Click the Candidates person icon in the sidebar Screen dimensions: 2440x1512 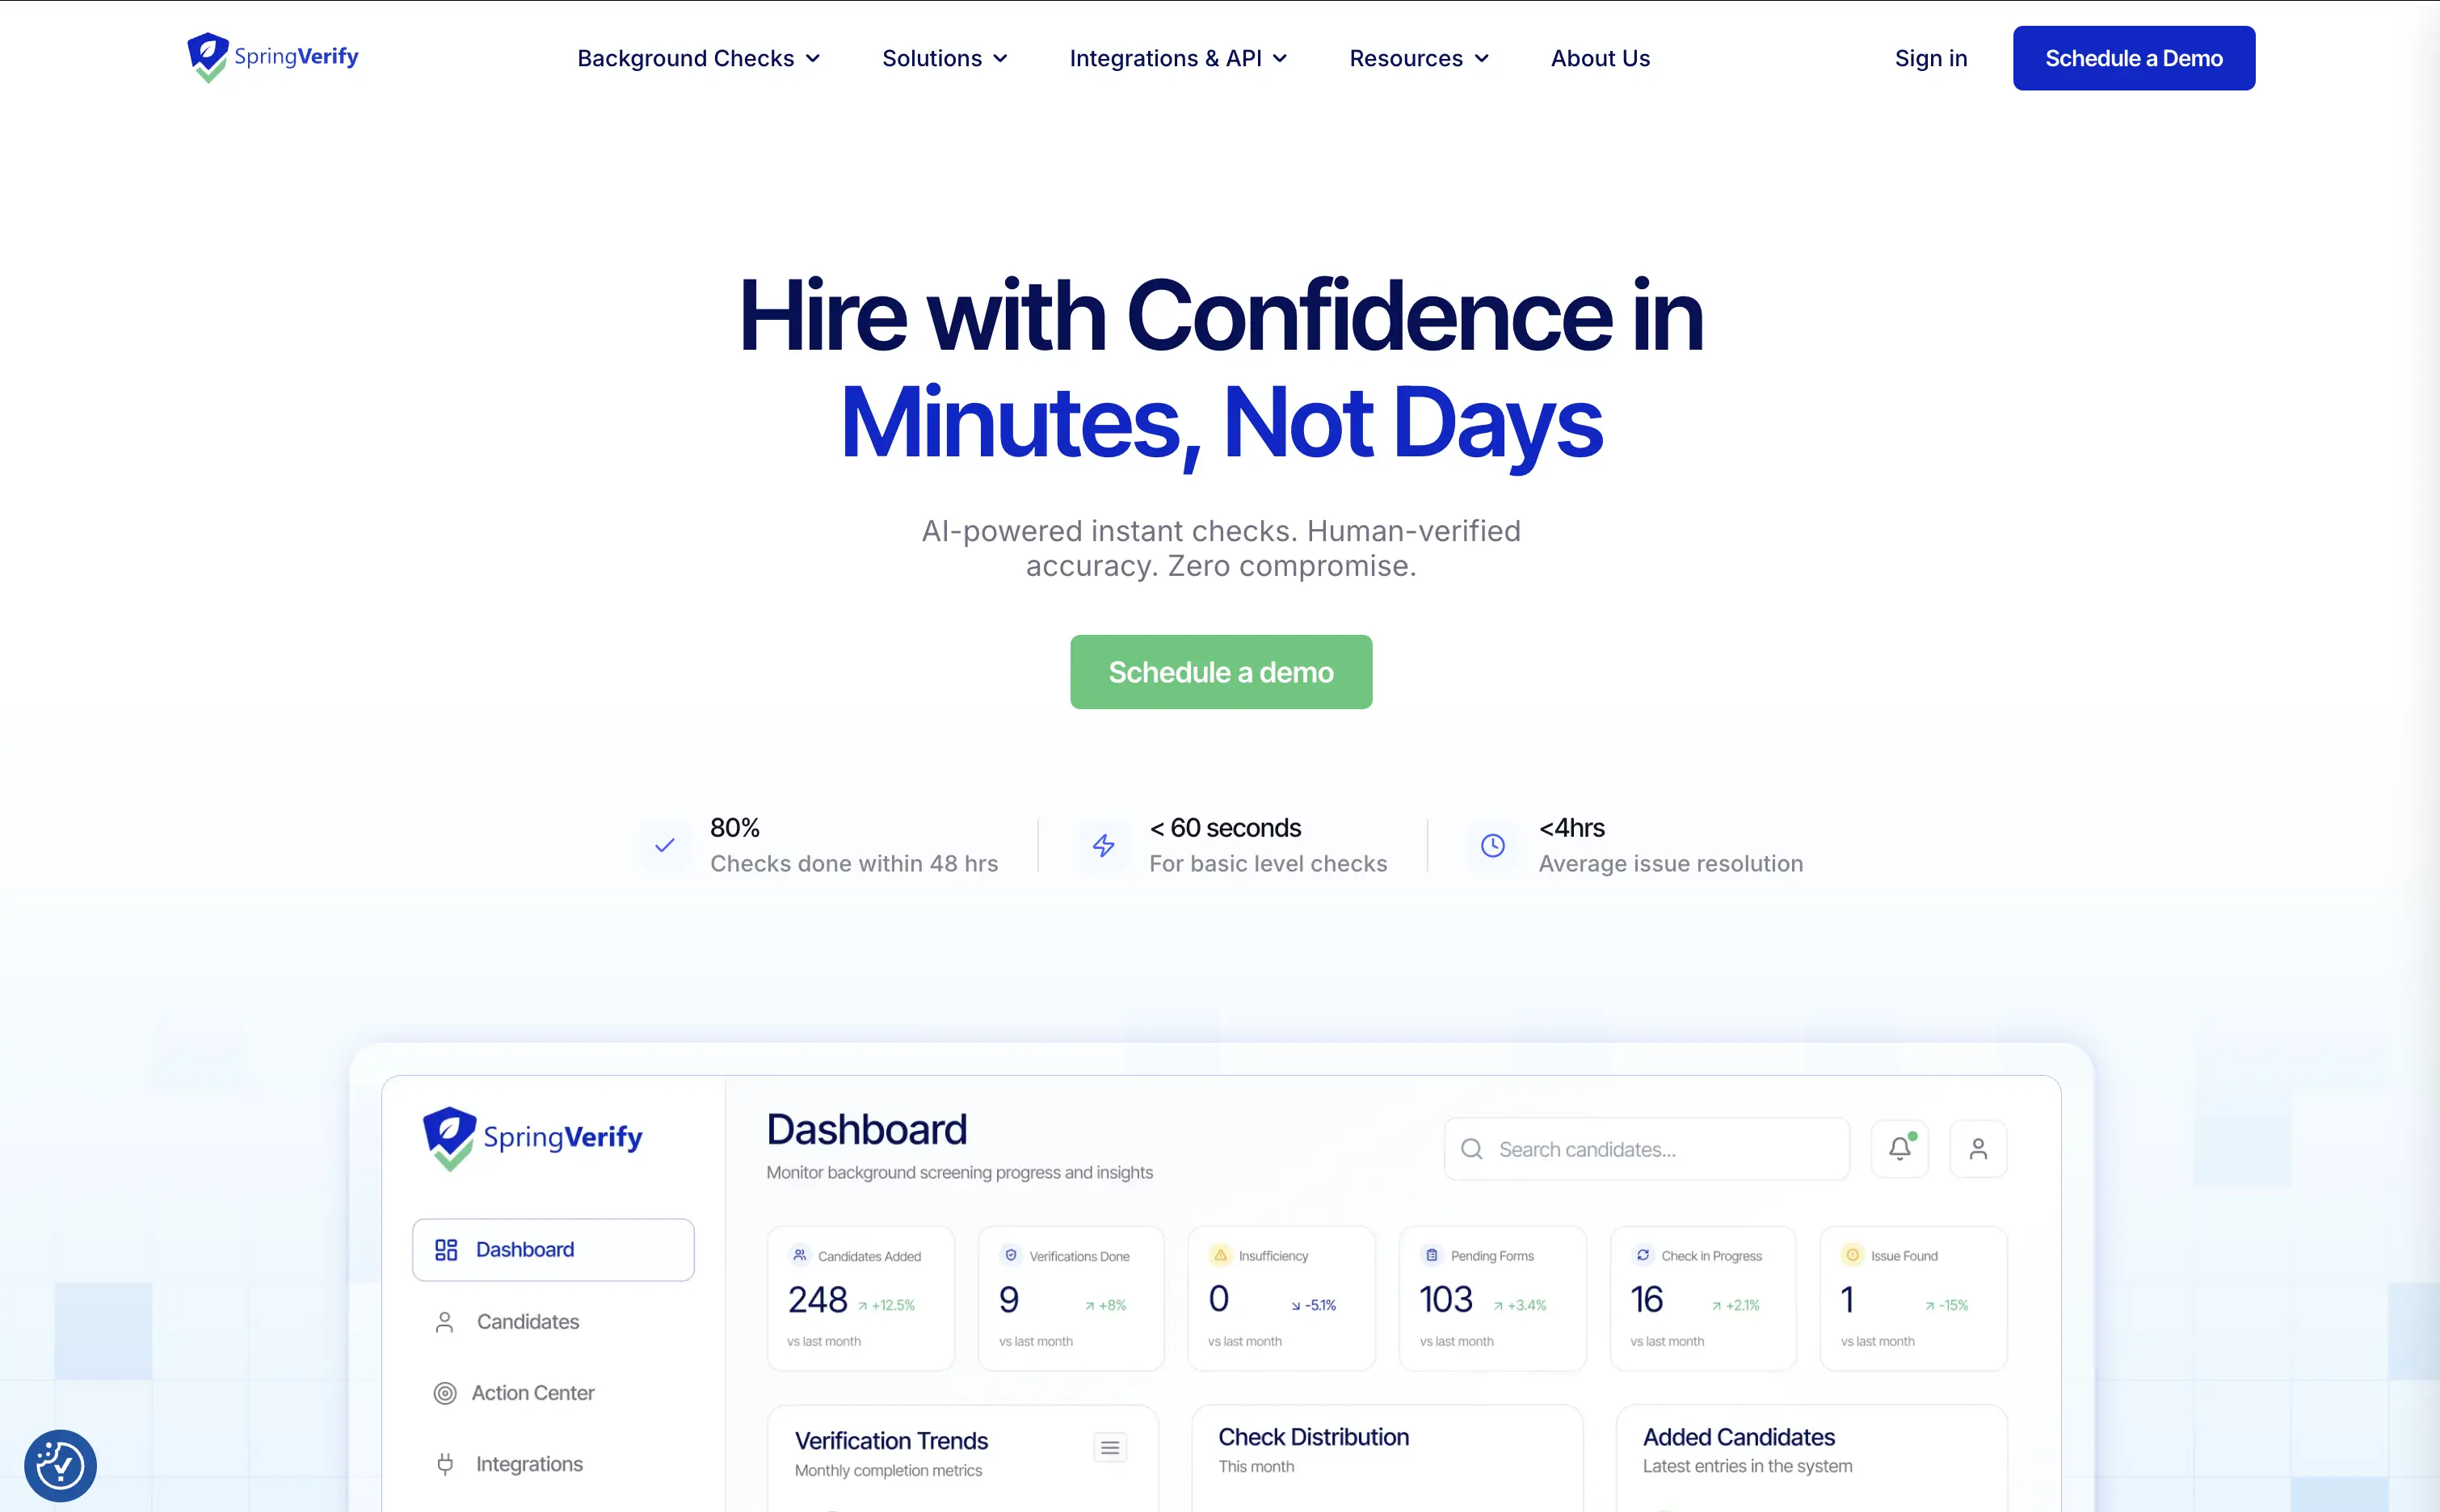click(x=445, y=1321)
